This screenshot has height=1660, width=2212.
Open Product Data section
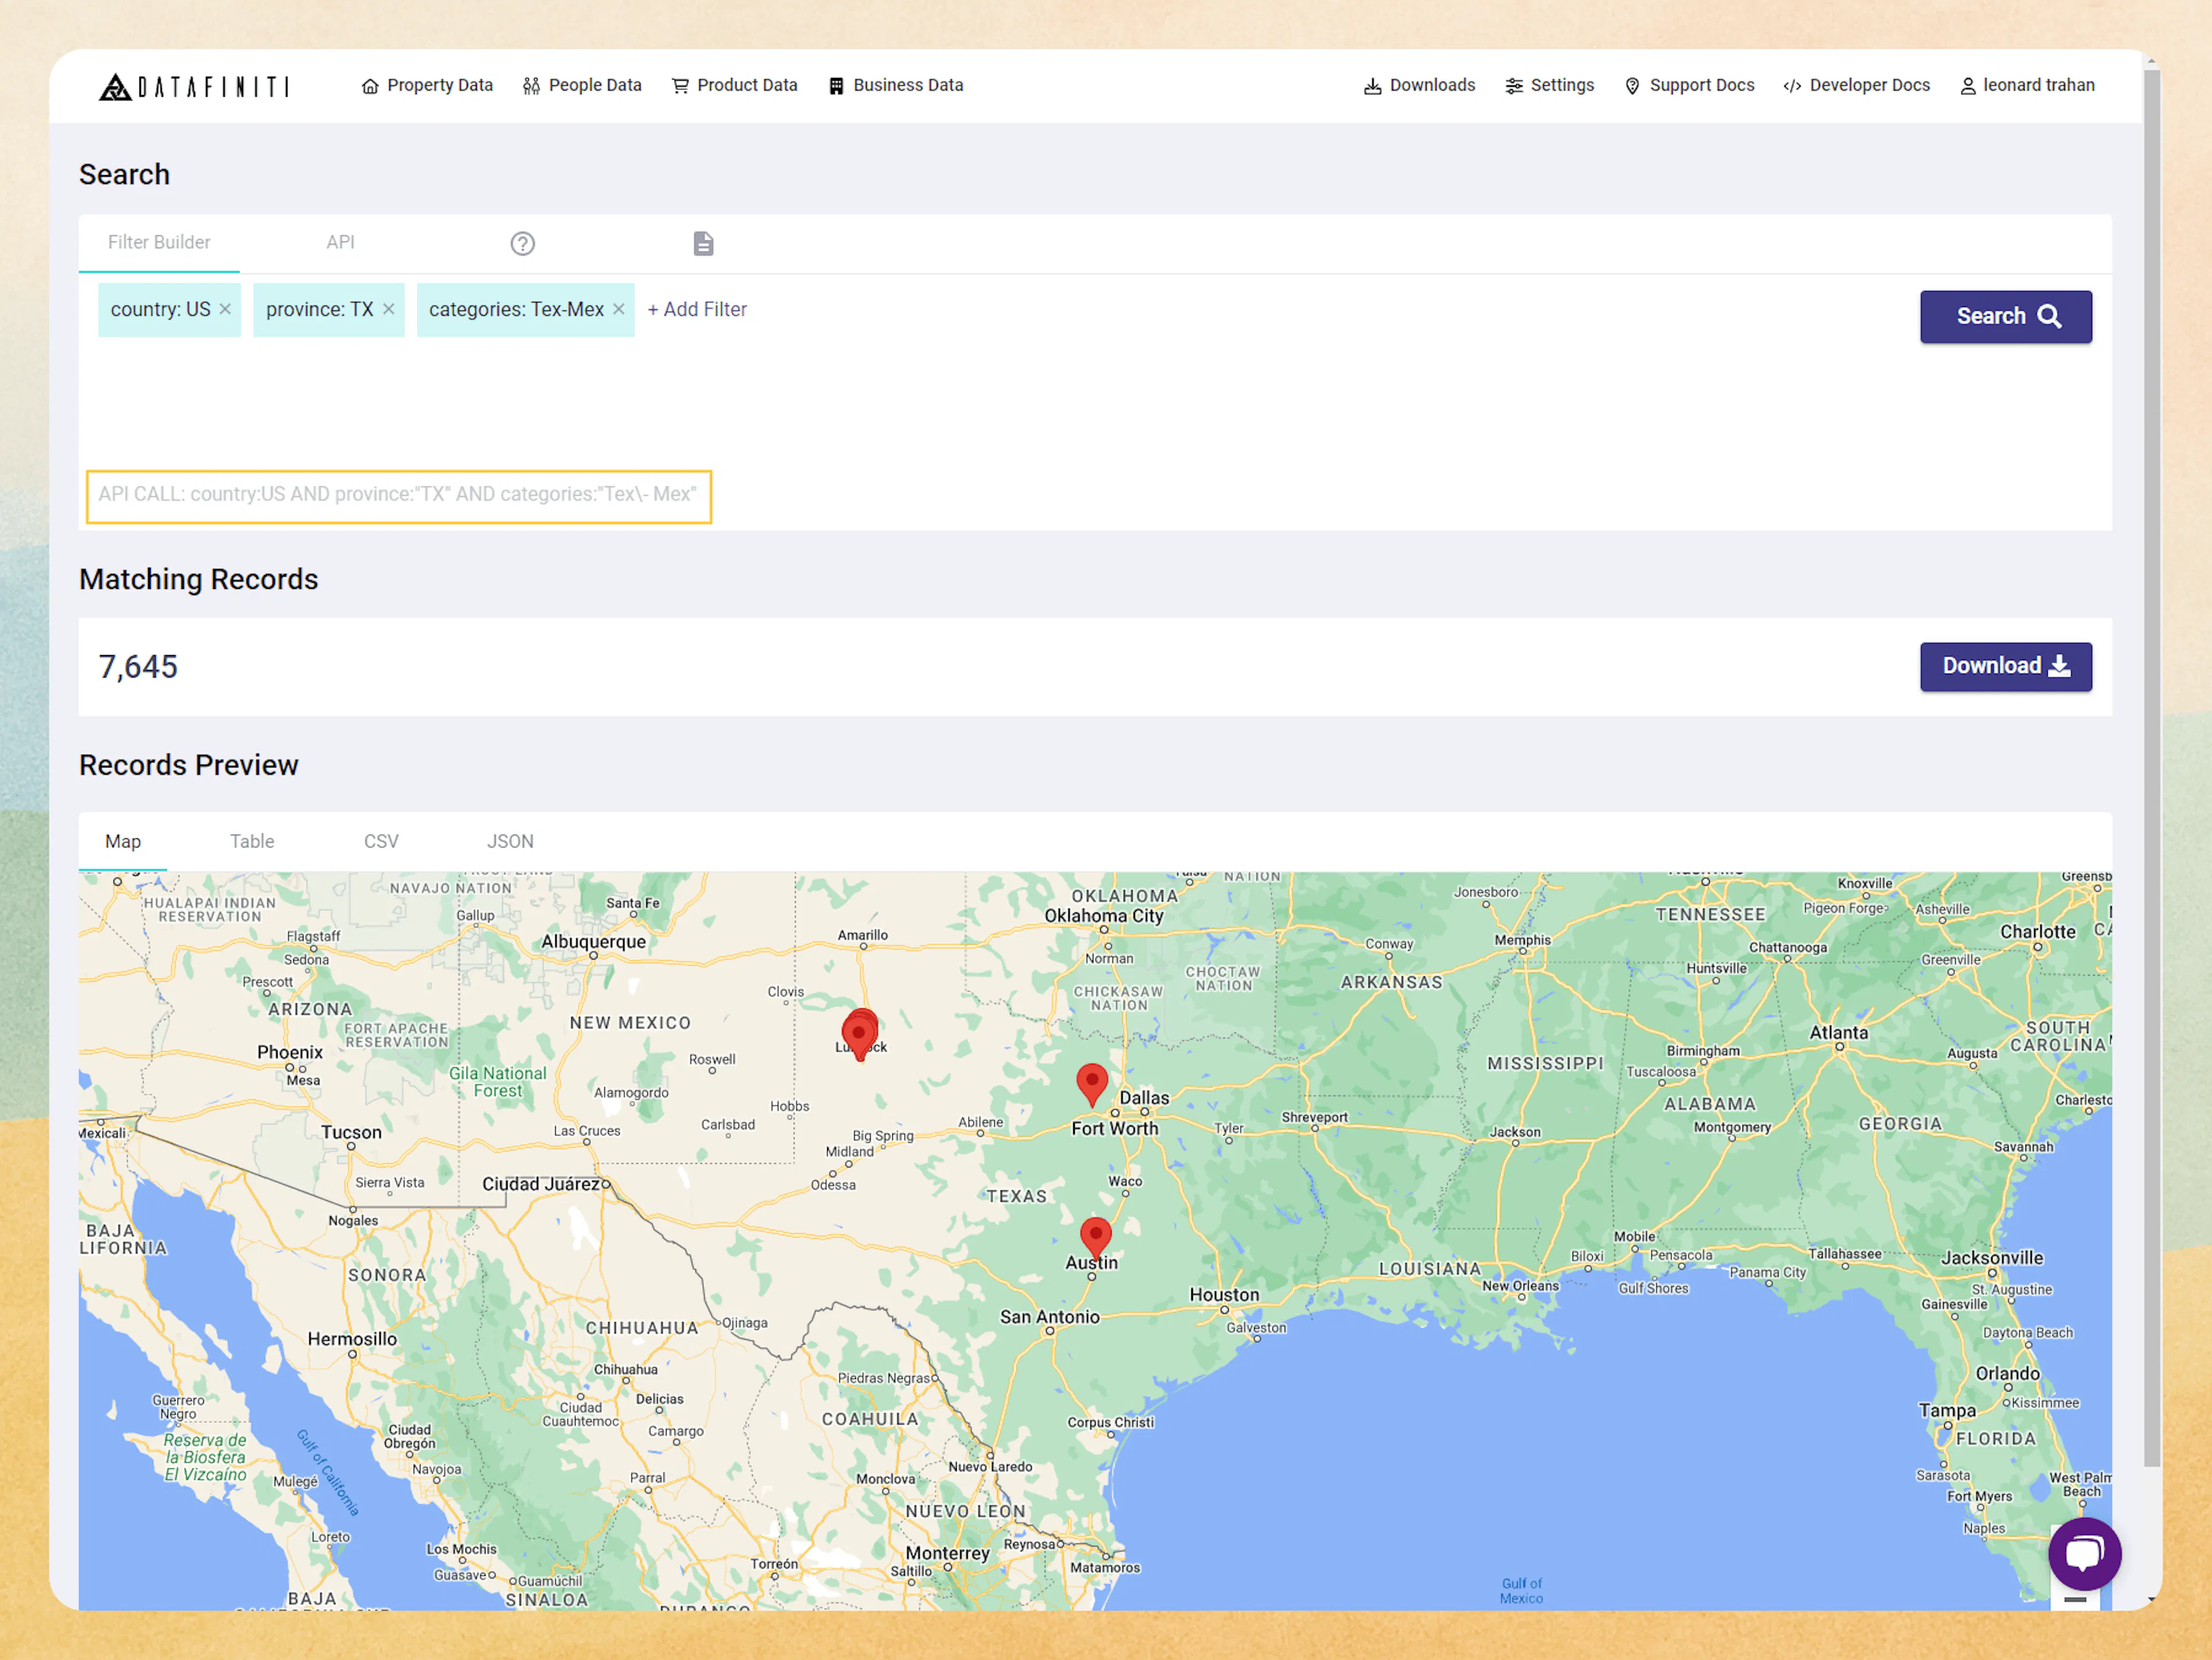click(735, 85)
